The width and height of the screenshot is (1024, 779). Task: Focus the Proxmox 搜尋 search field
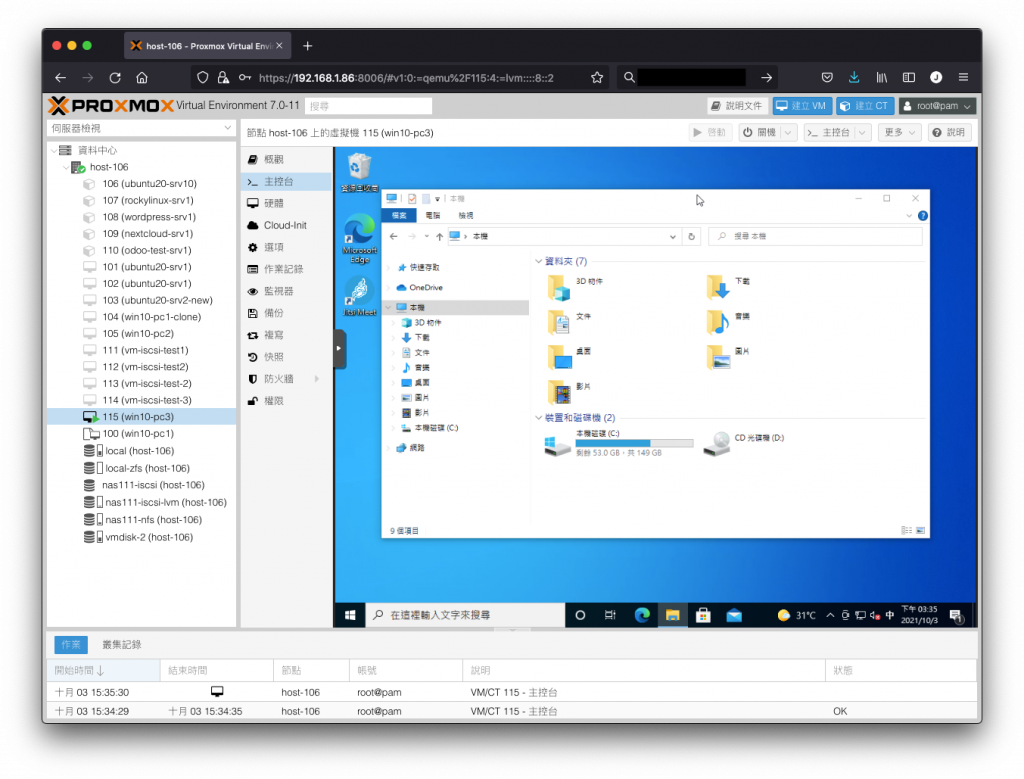[x=368, y=106]
